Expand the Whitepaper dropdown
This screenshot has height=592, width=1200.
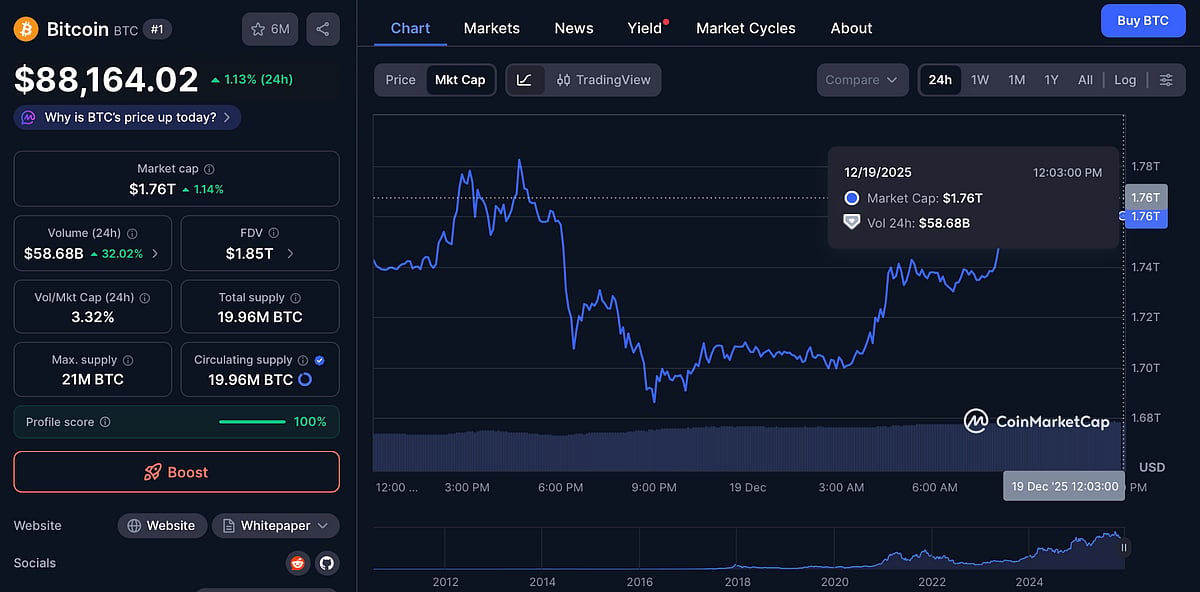point(276,526)
